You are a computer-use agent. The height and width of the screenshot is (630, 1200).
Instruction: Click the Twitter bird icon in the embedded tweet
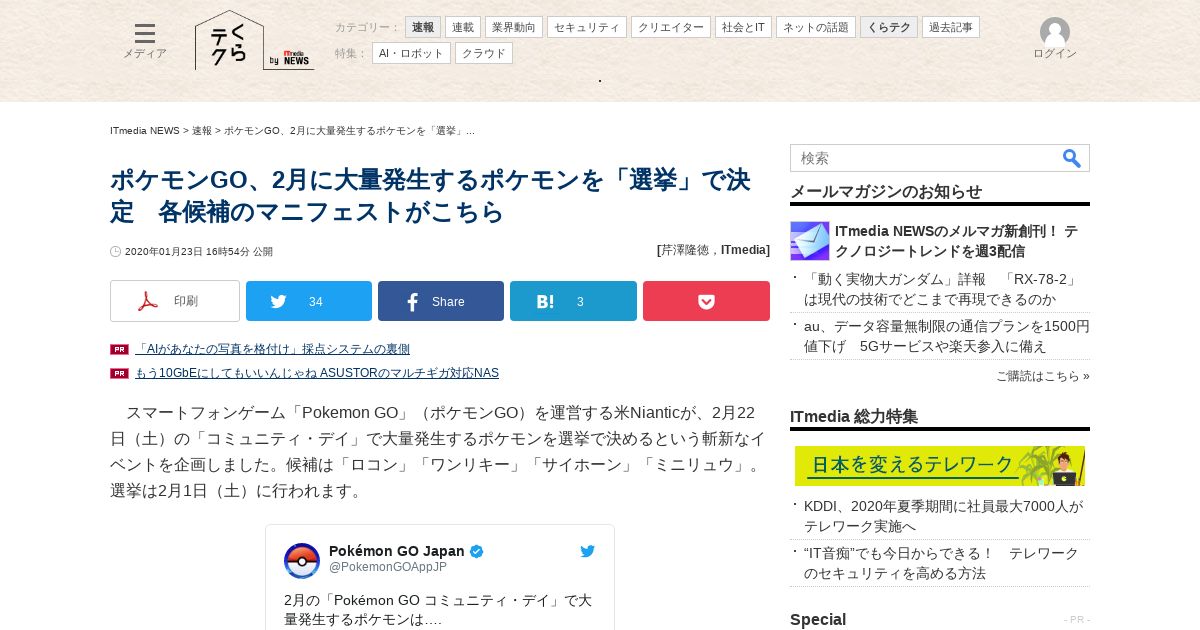587,551
